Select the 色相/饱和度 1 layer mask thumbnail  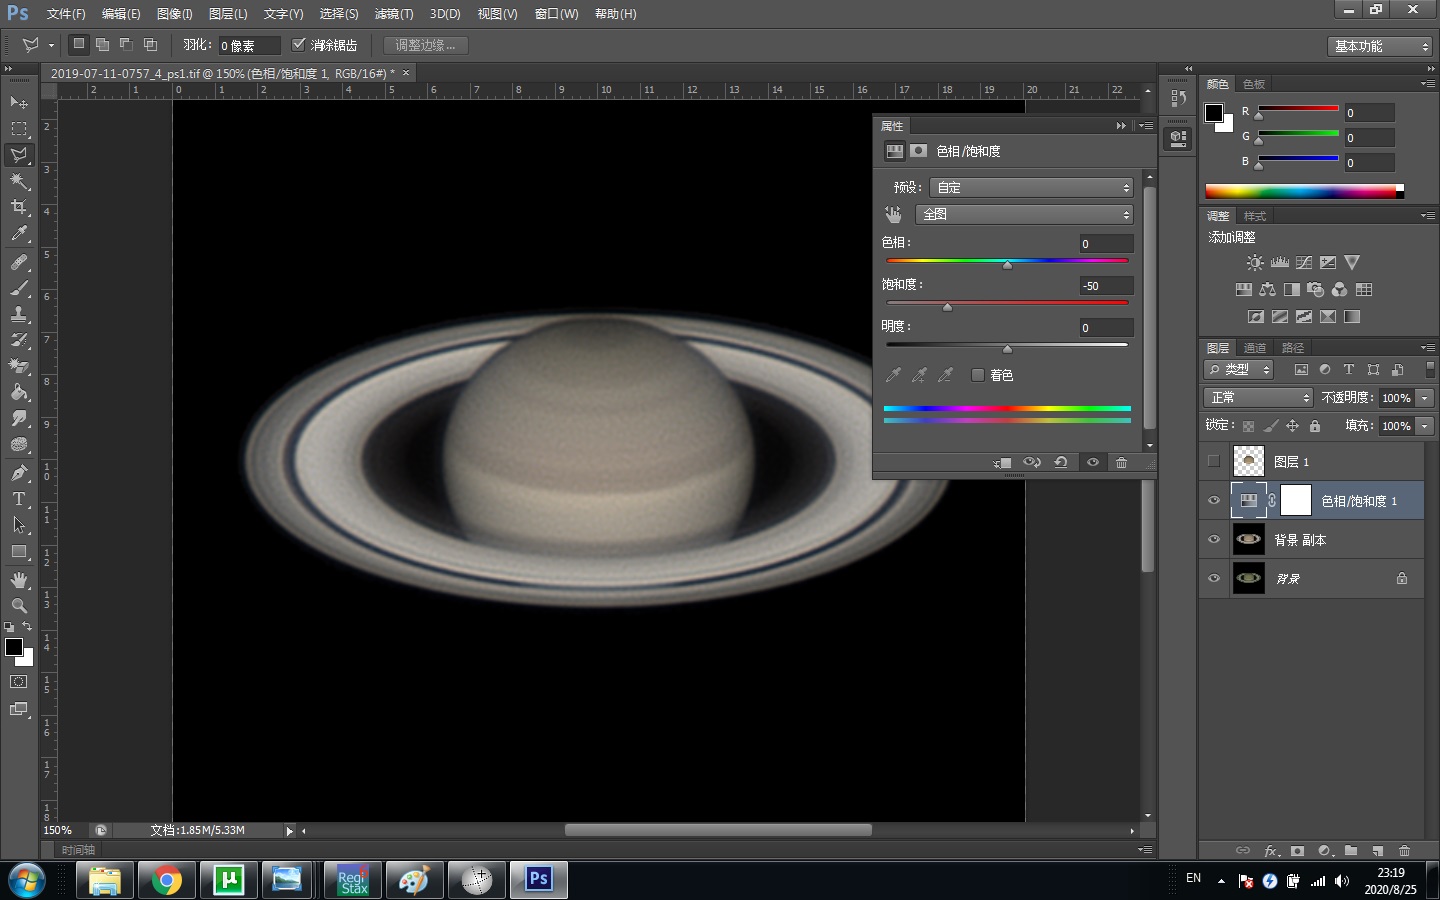coord(1296,500)
